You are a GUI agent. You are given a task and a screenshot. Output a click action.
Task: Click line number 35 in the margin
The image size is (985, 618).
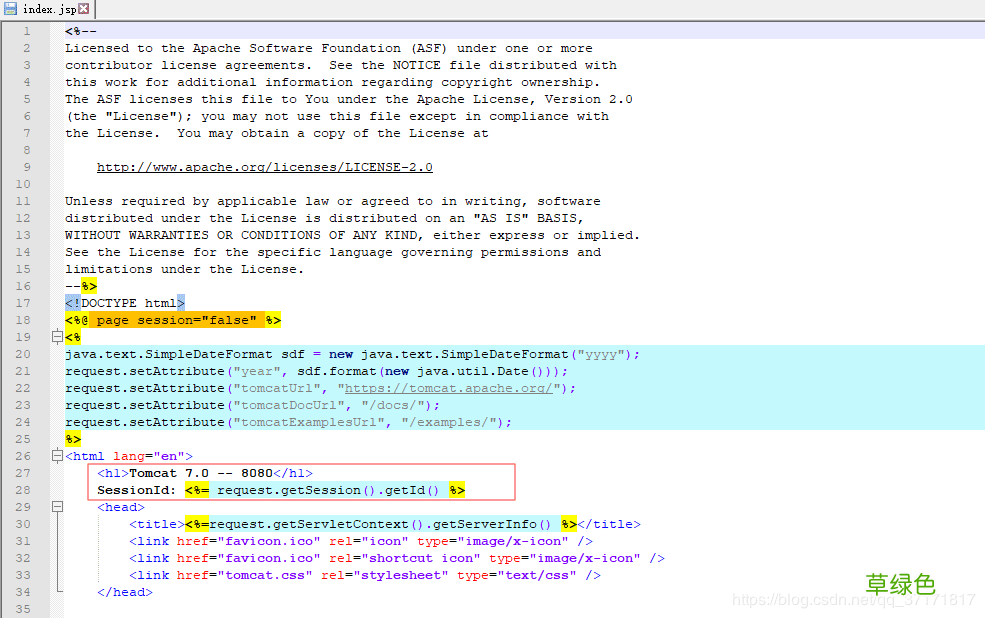point(23,609)
